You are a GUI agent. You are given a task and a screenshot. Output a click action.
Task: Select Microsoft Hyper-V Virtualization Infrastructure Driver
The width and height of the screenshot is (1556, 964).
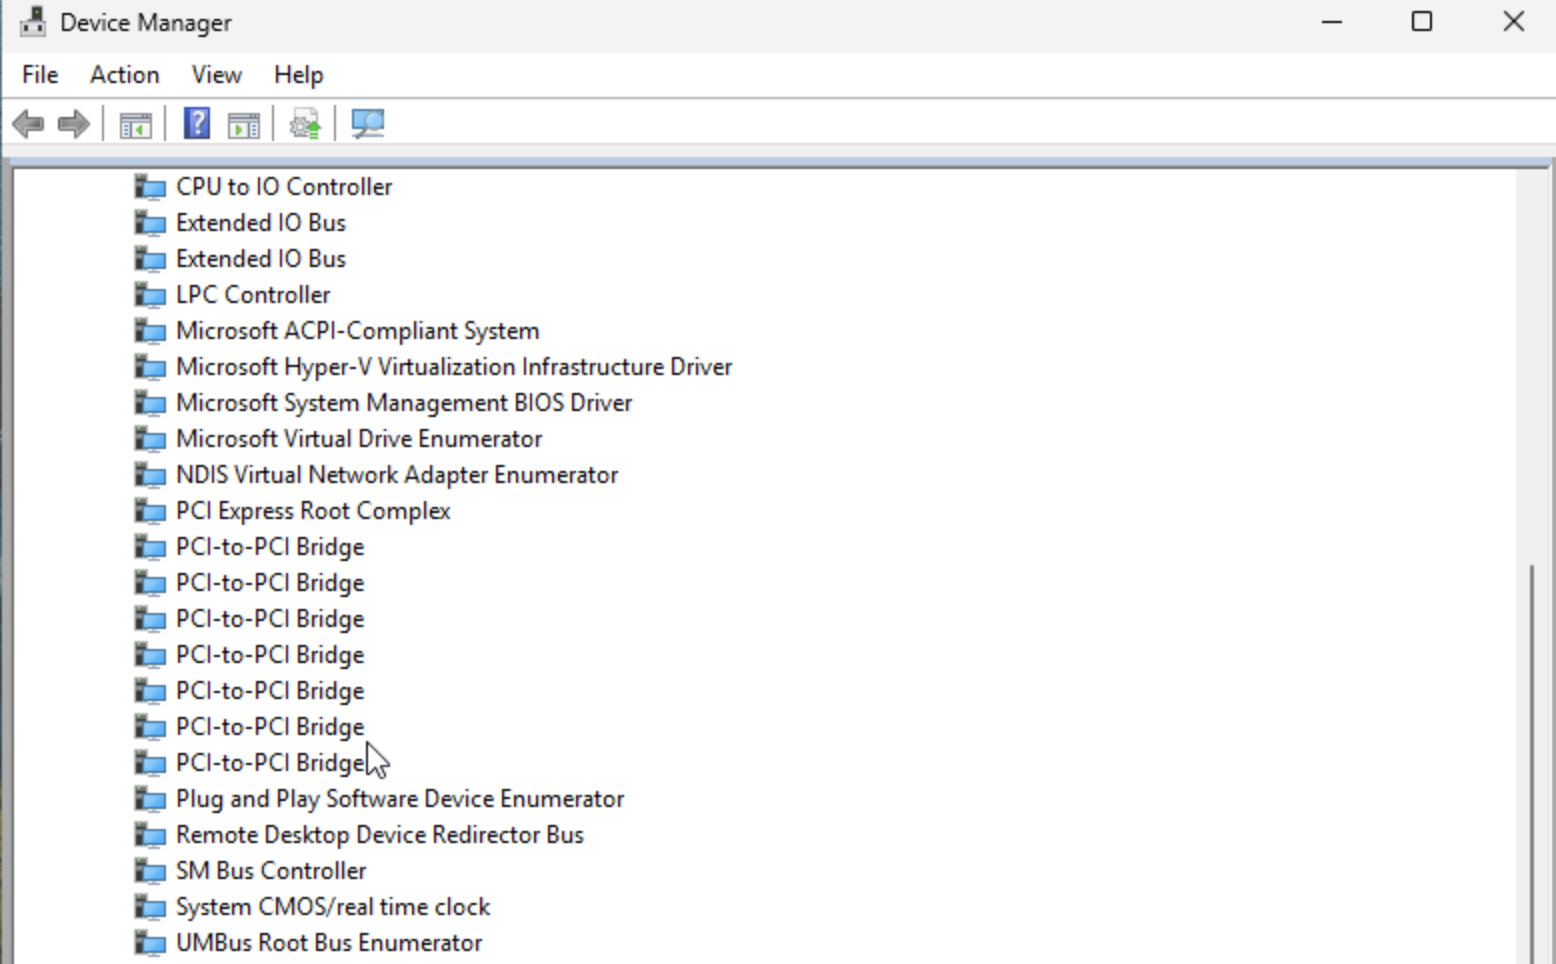click(454, 367)
